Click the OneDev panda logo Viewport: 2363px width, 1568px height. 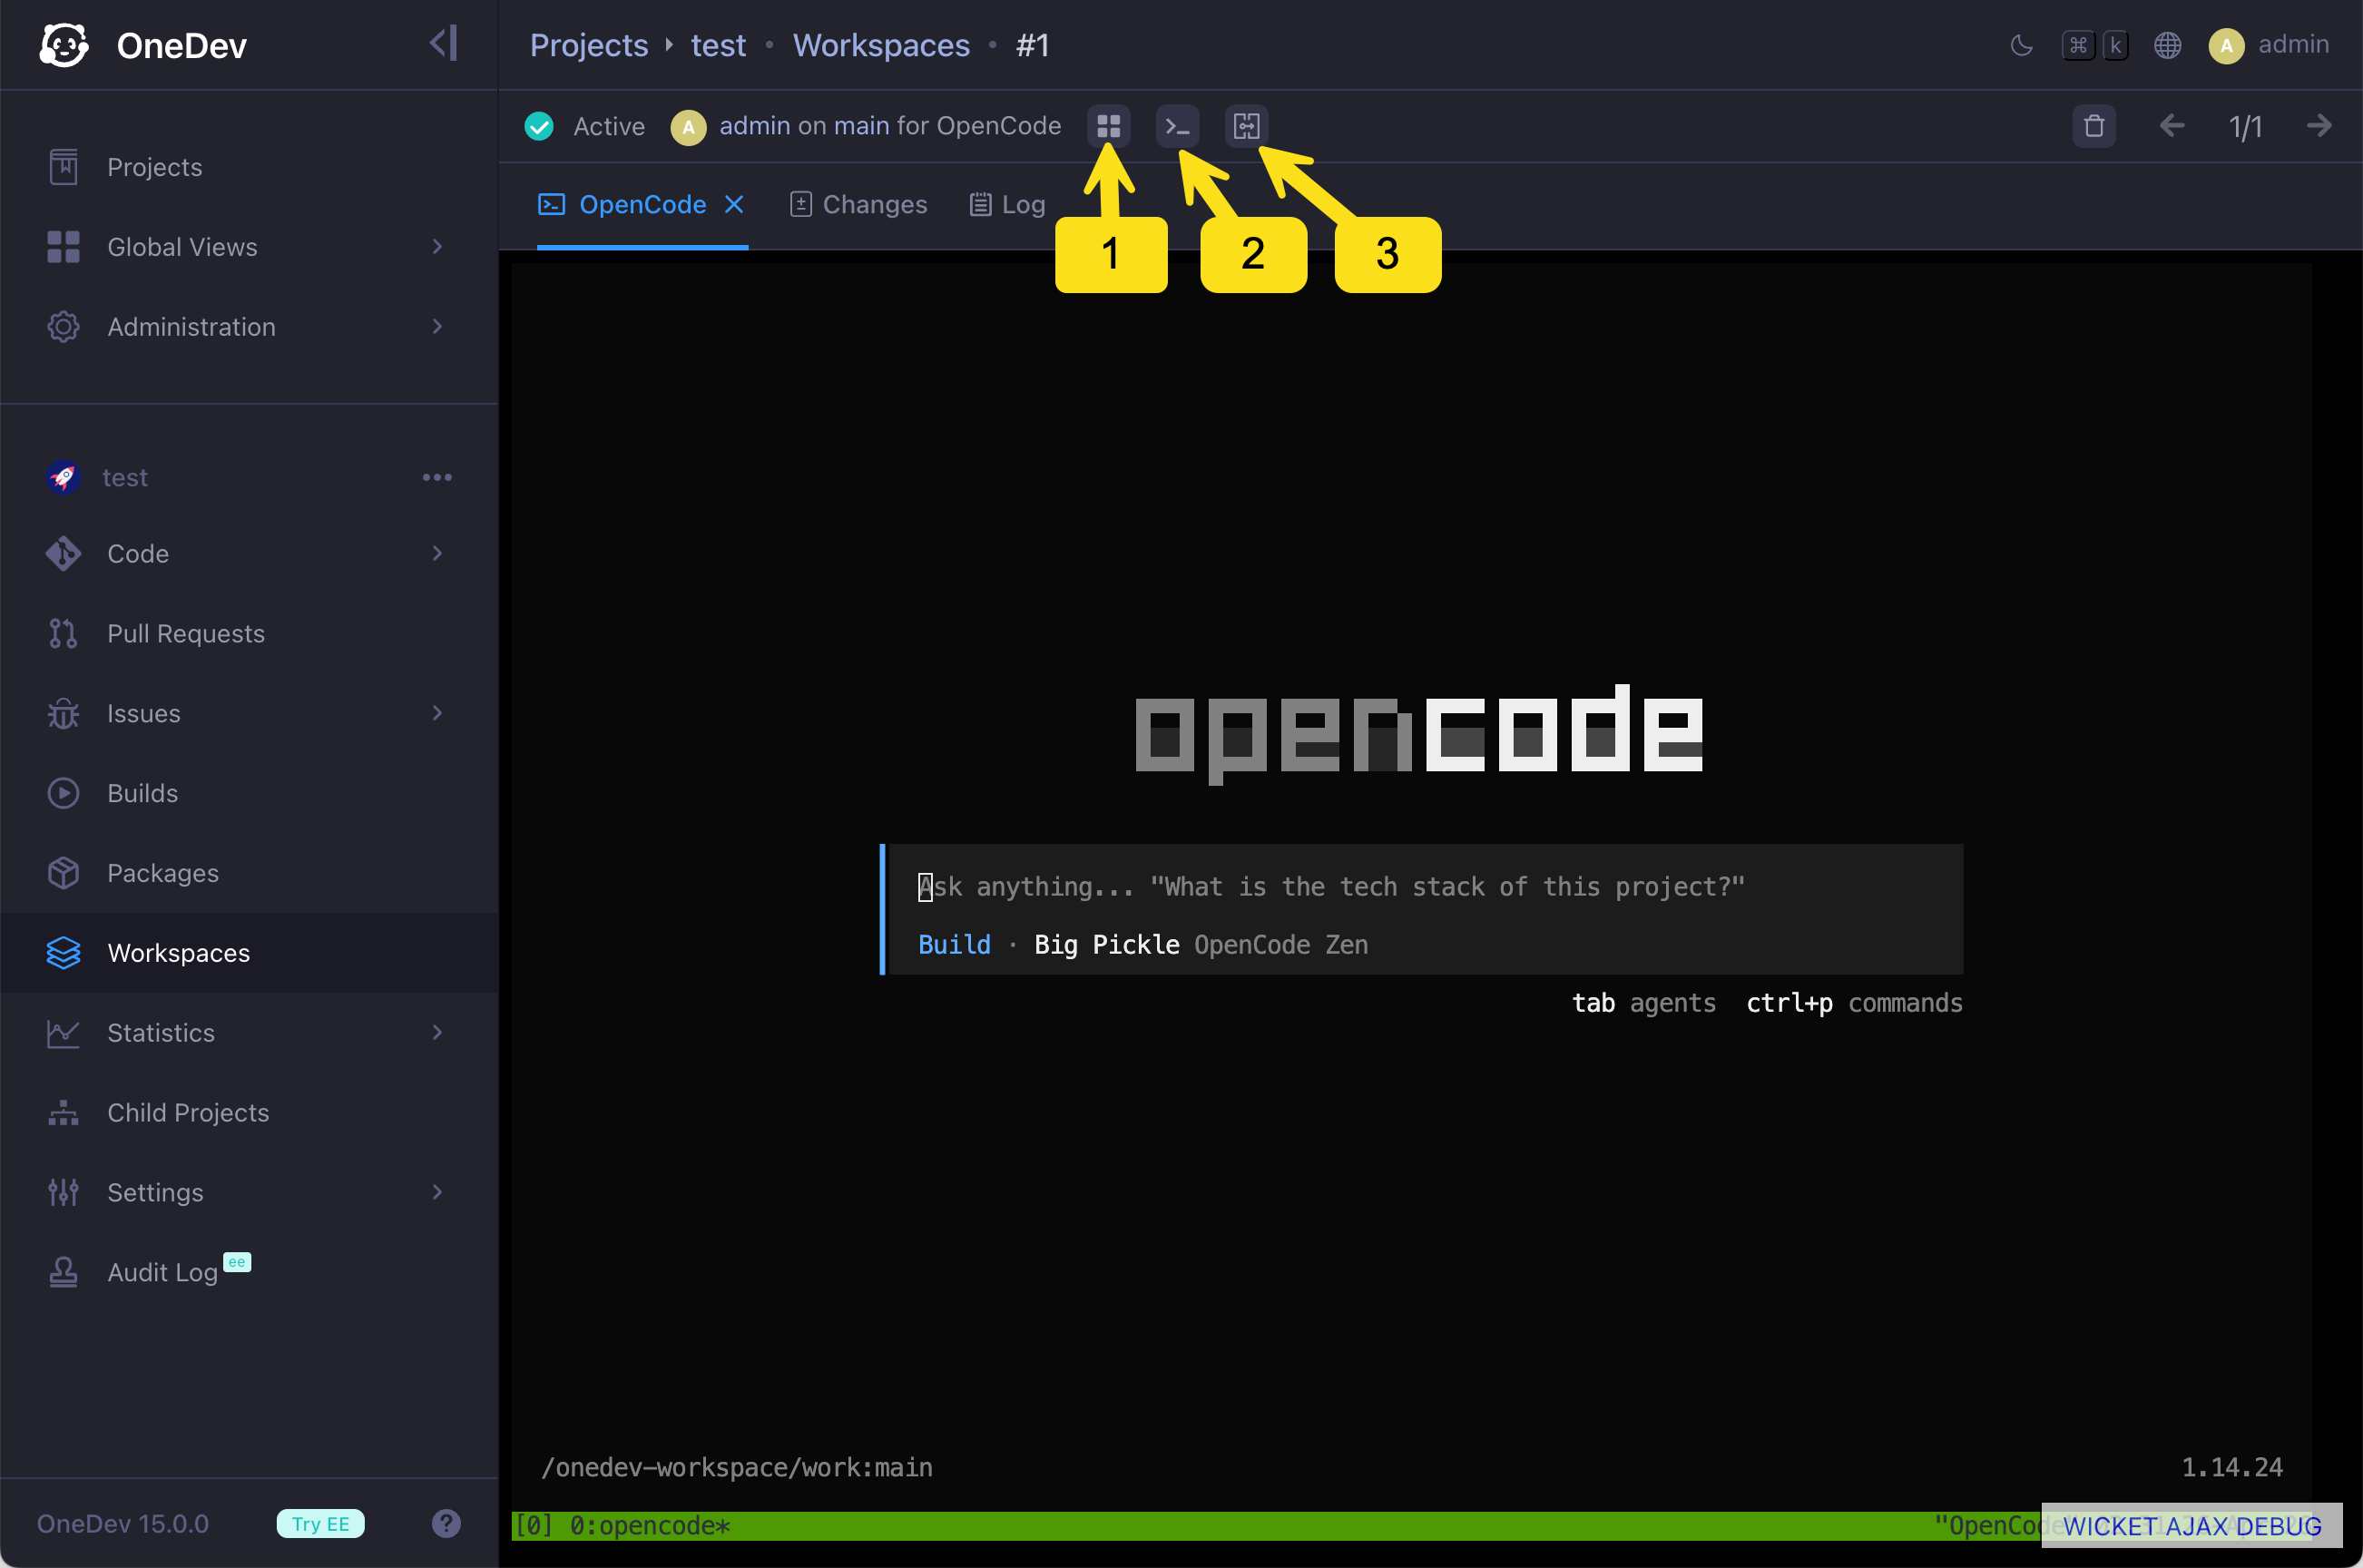tap(64, 45)
